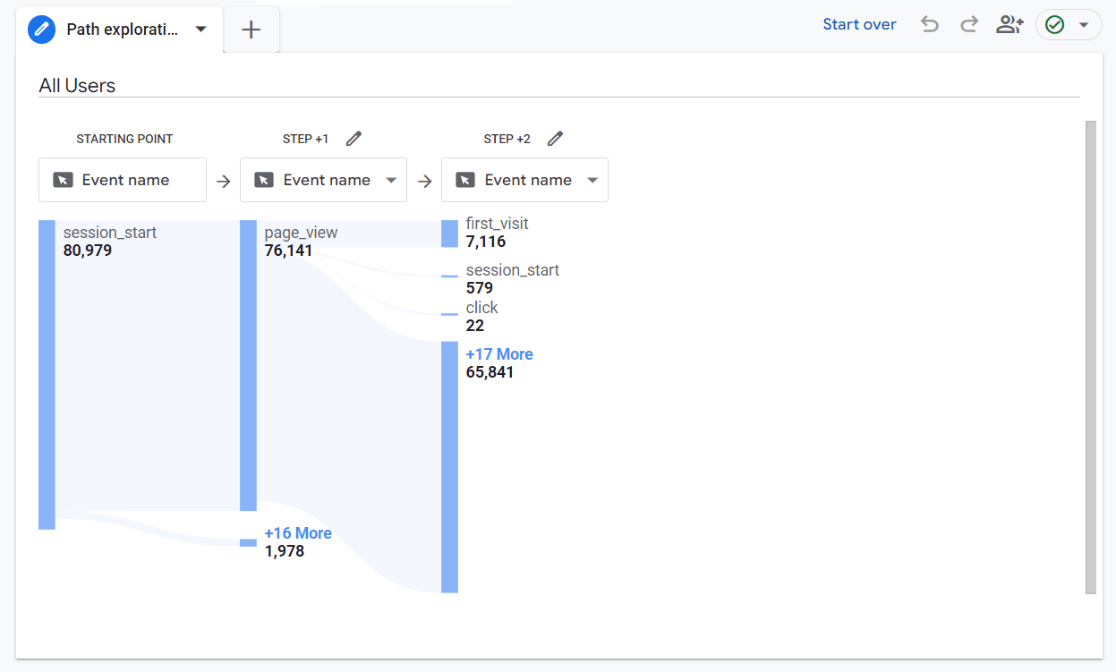Click the Start over link
The width and height of the screenshot is (1116, 672).
click(859, 24)
